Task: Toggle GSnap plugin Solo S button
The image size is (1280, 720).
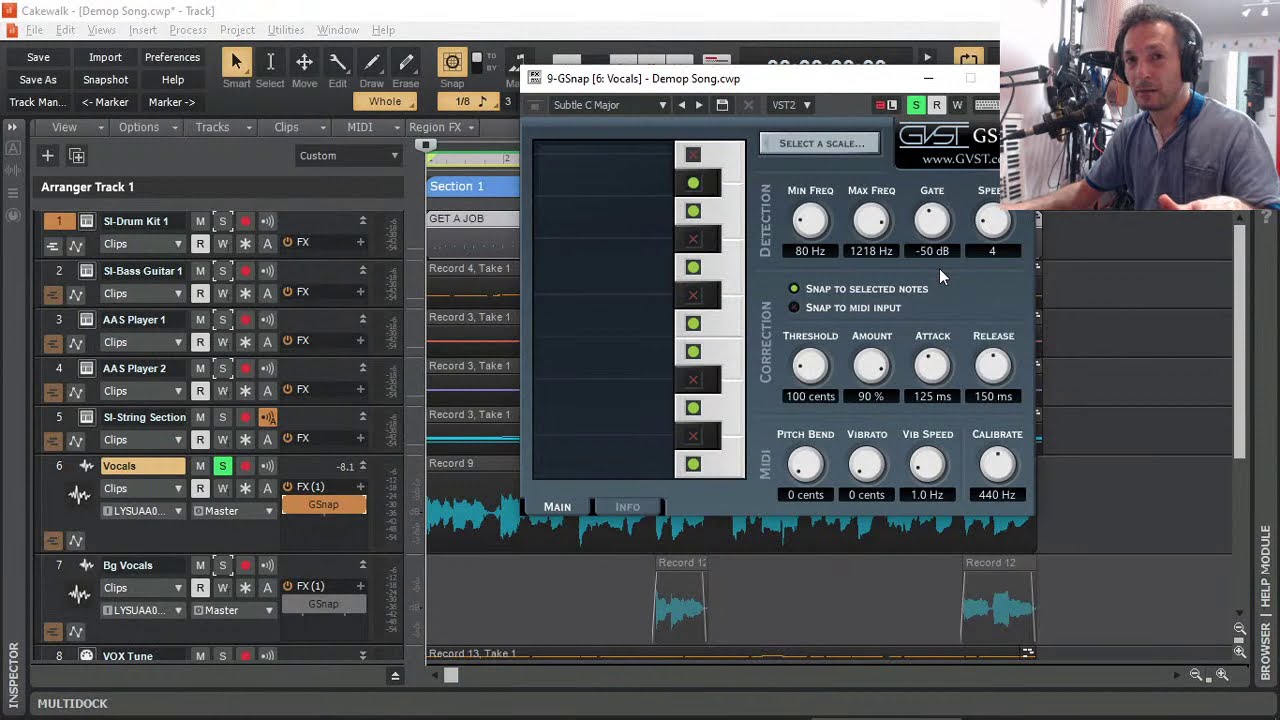Action: tap(915, 105)
